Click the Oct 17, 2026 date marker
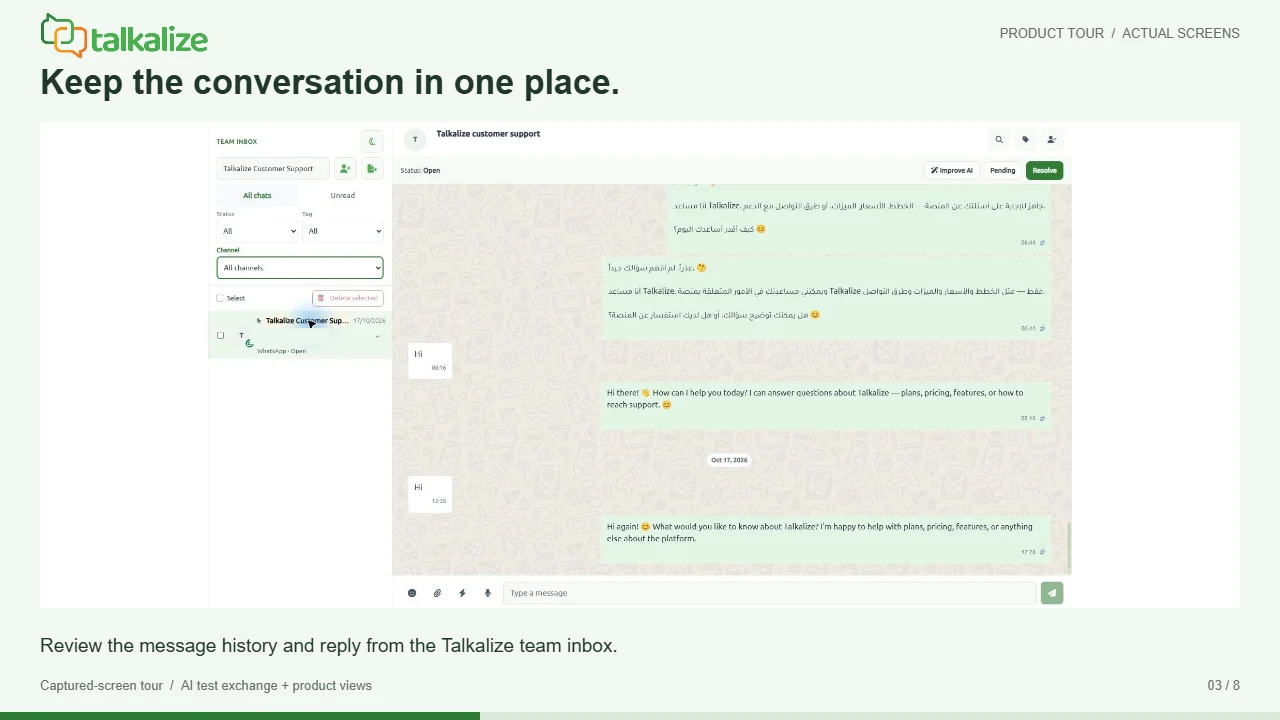The height and width of the screenshot is (720, 1280). coord(729,460)
